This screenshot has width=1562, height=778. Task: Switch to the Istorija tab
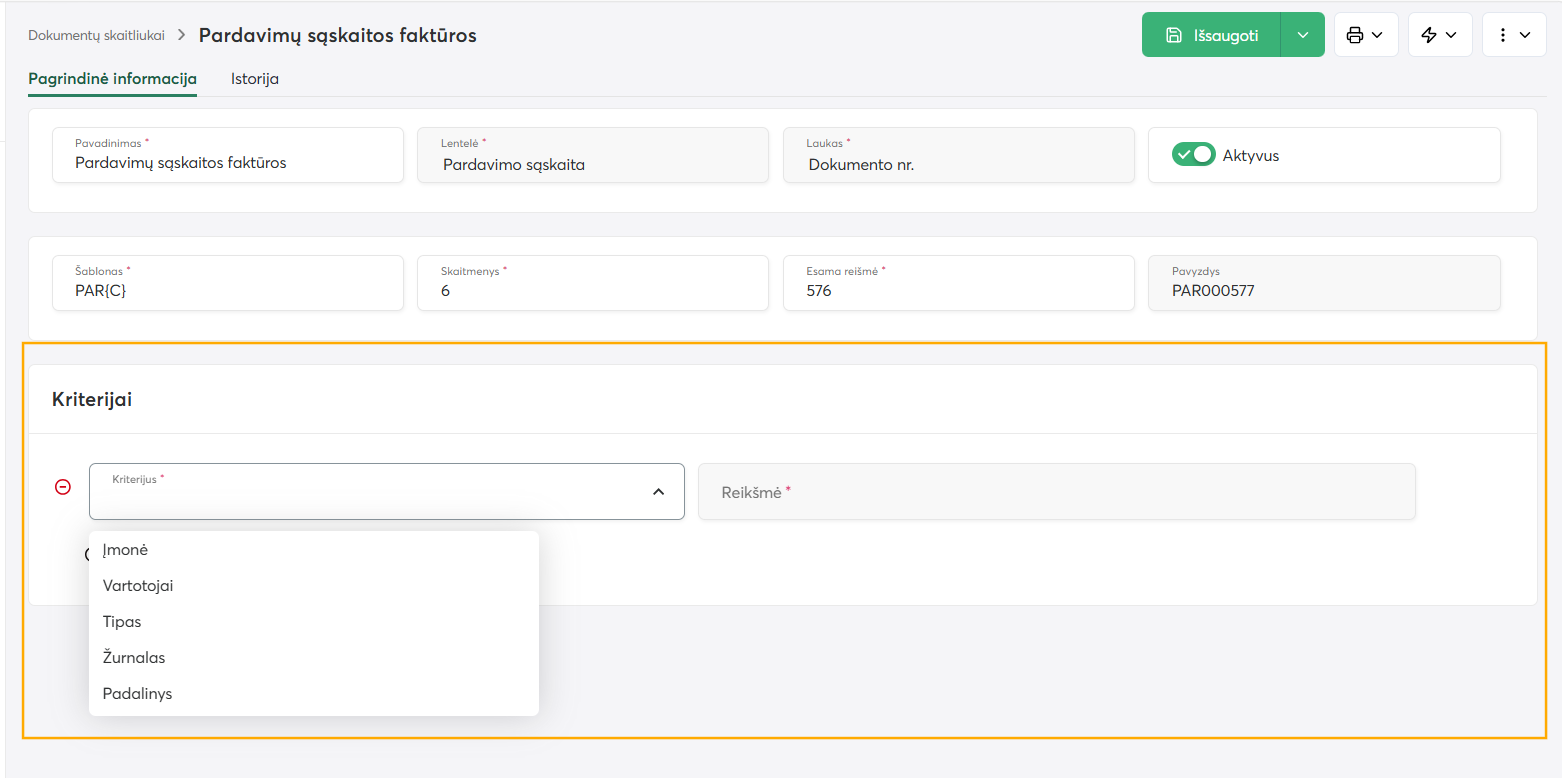point(255,79)
